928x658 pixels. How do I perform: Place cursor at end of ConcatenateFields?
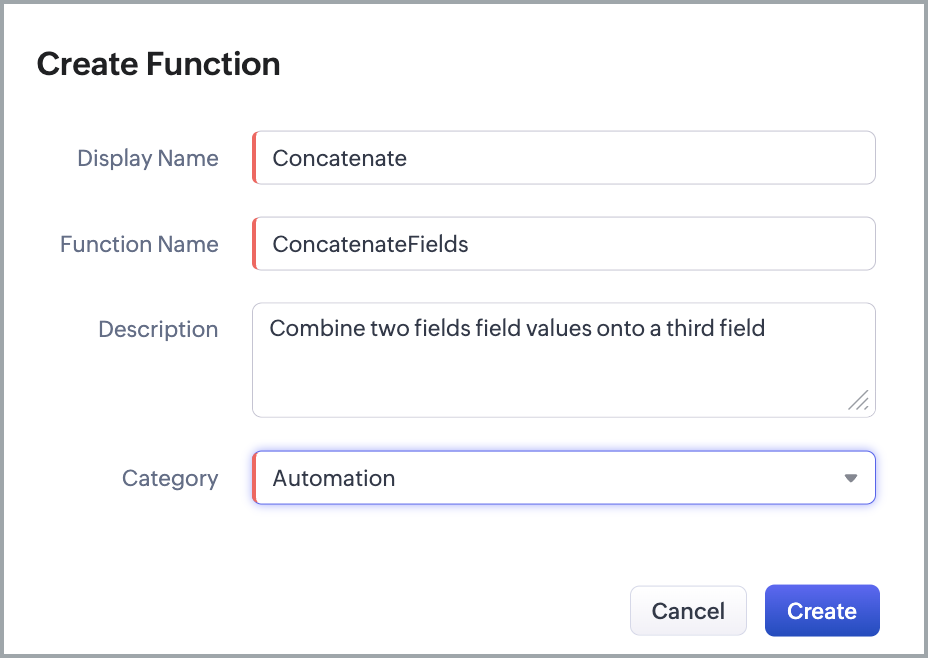pyautogui.click(x=470, y=244)
